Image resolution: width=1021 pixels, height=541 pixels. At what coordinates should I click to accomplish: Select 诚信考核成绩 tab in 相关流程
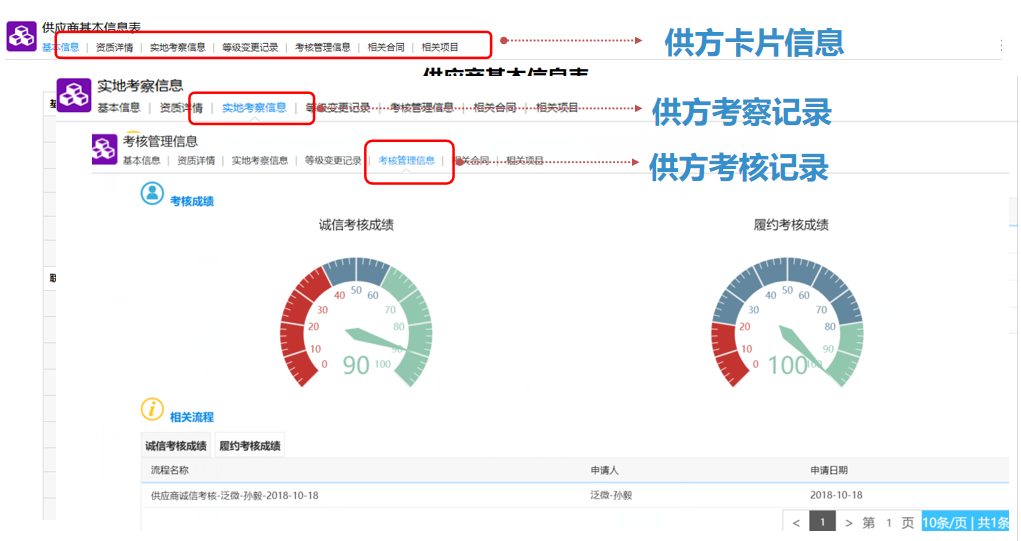click(x=176, y=446)
